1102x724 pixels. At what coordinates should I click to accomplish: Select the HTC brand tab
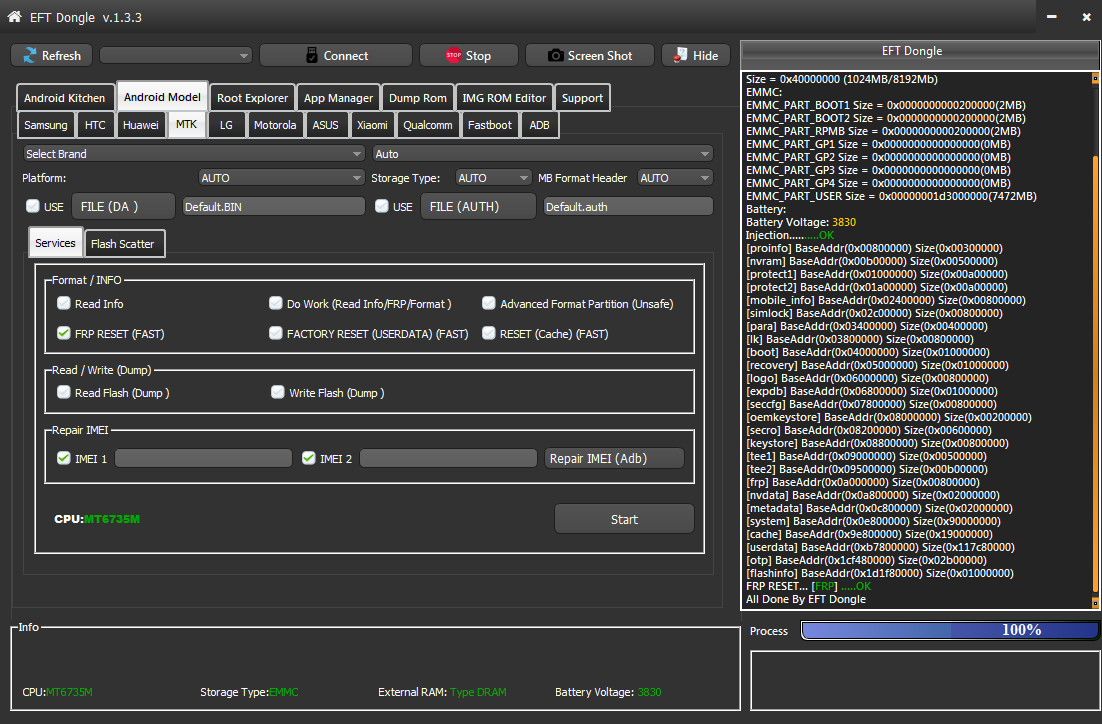pyautogui.click(x=95, y=125)
